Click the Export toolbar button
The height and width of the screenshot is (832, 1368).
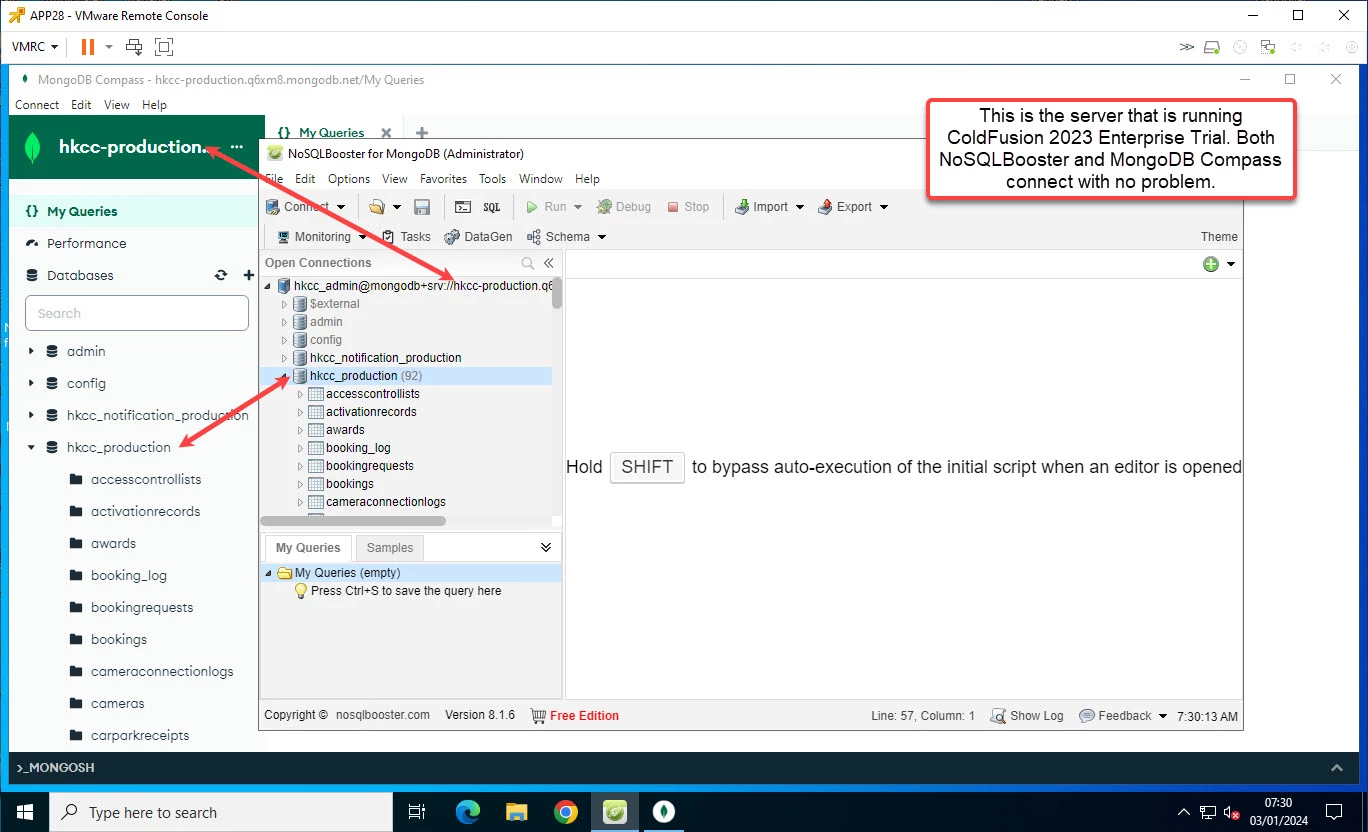[x=845, y=207]
